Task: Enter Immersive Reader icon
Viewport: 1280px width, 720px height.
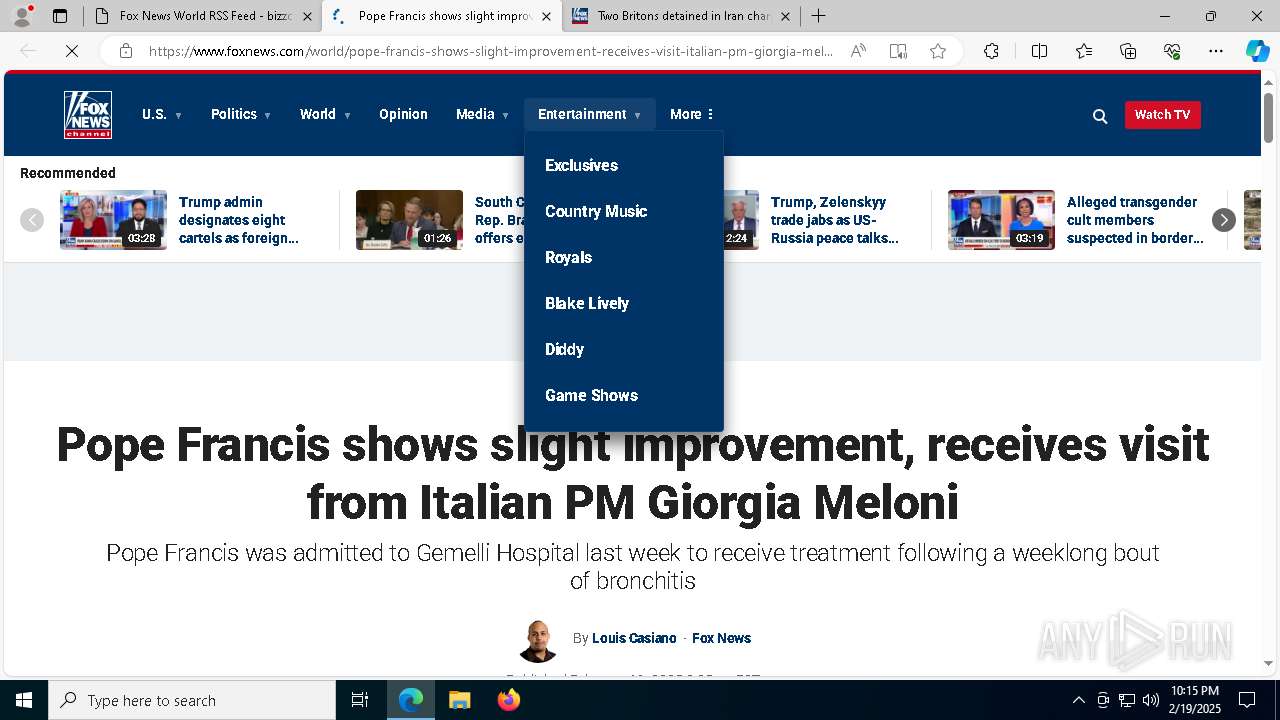Action: [x=898, y=51]
